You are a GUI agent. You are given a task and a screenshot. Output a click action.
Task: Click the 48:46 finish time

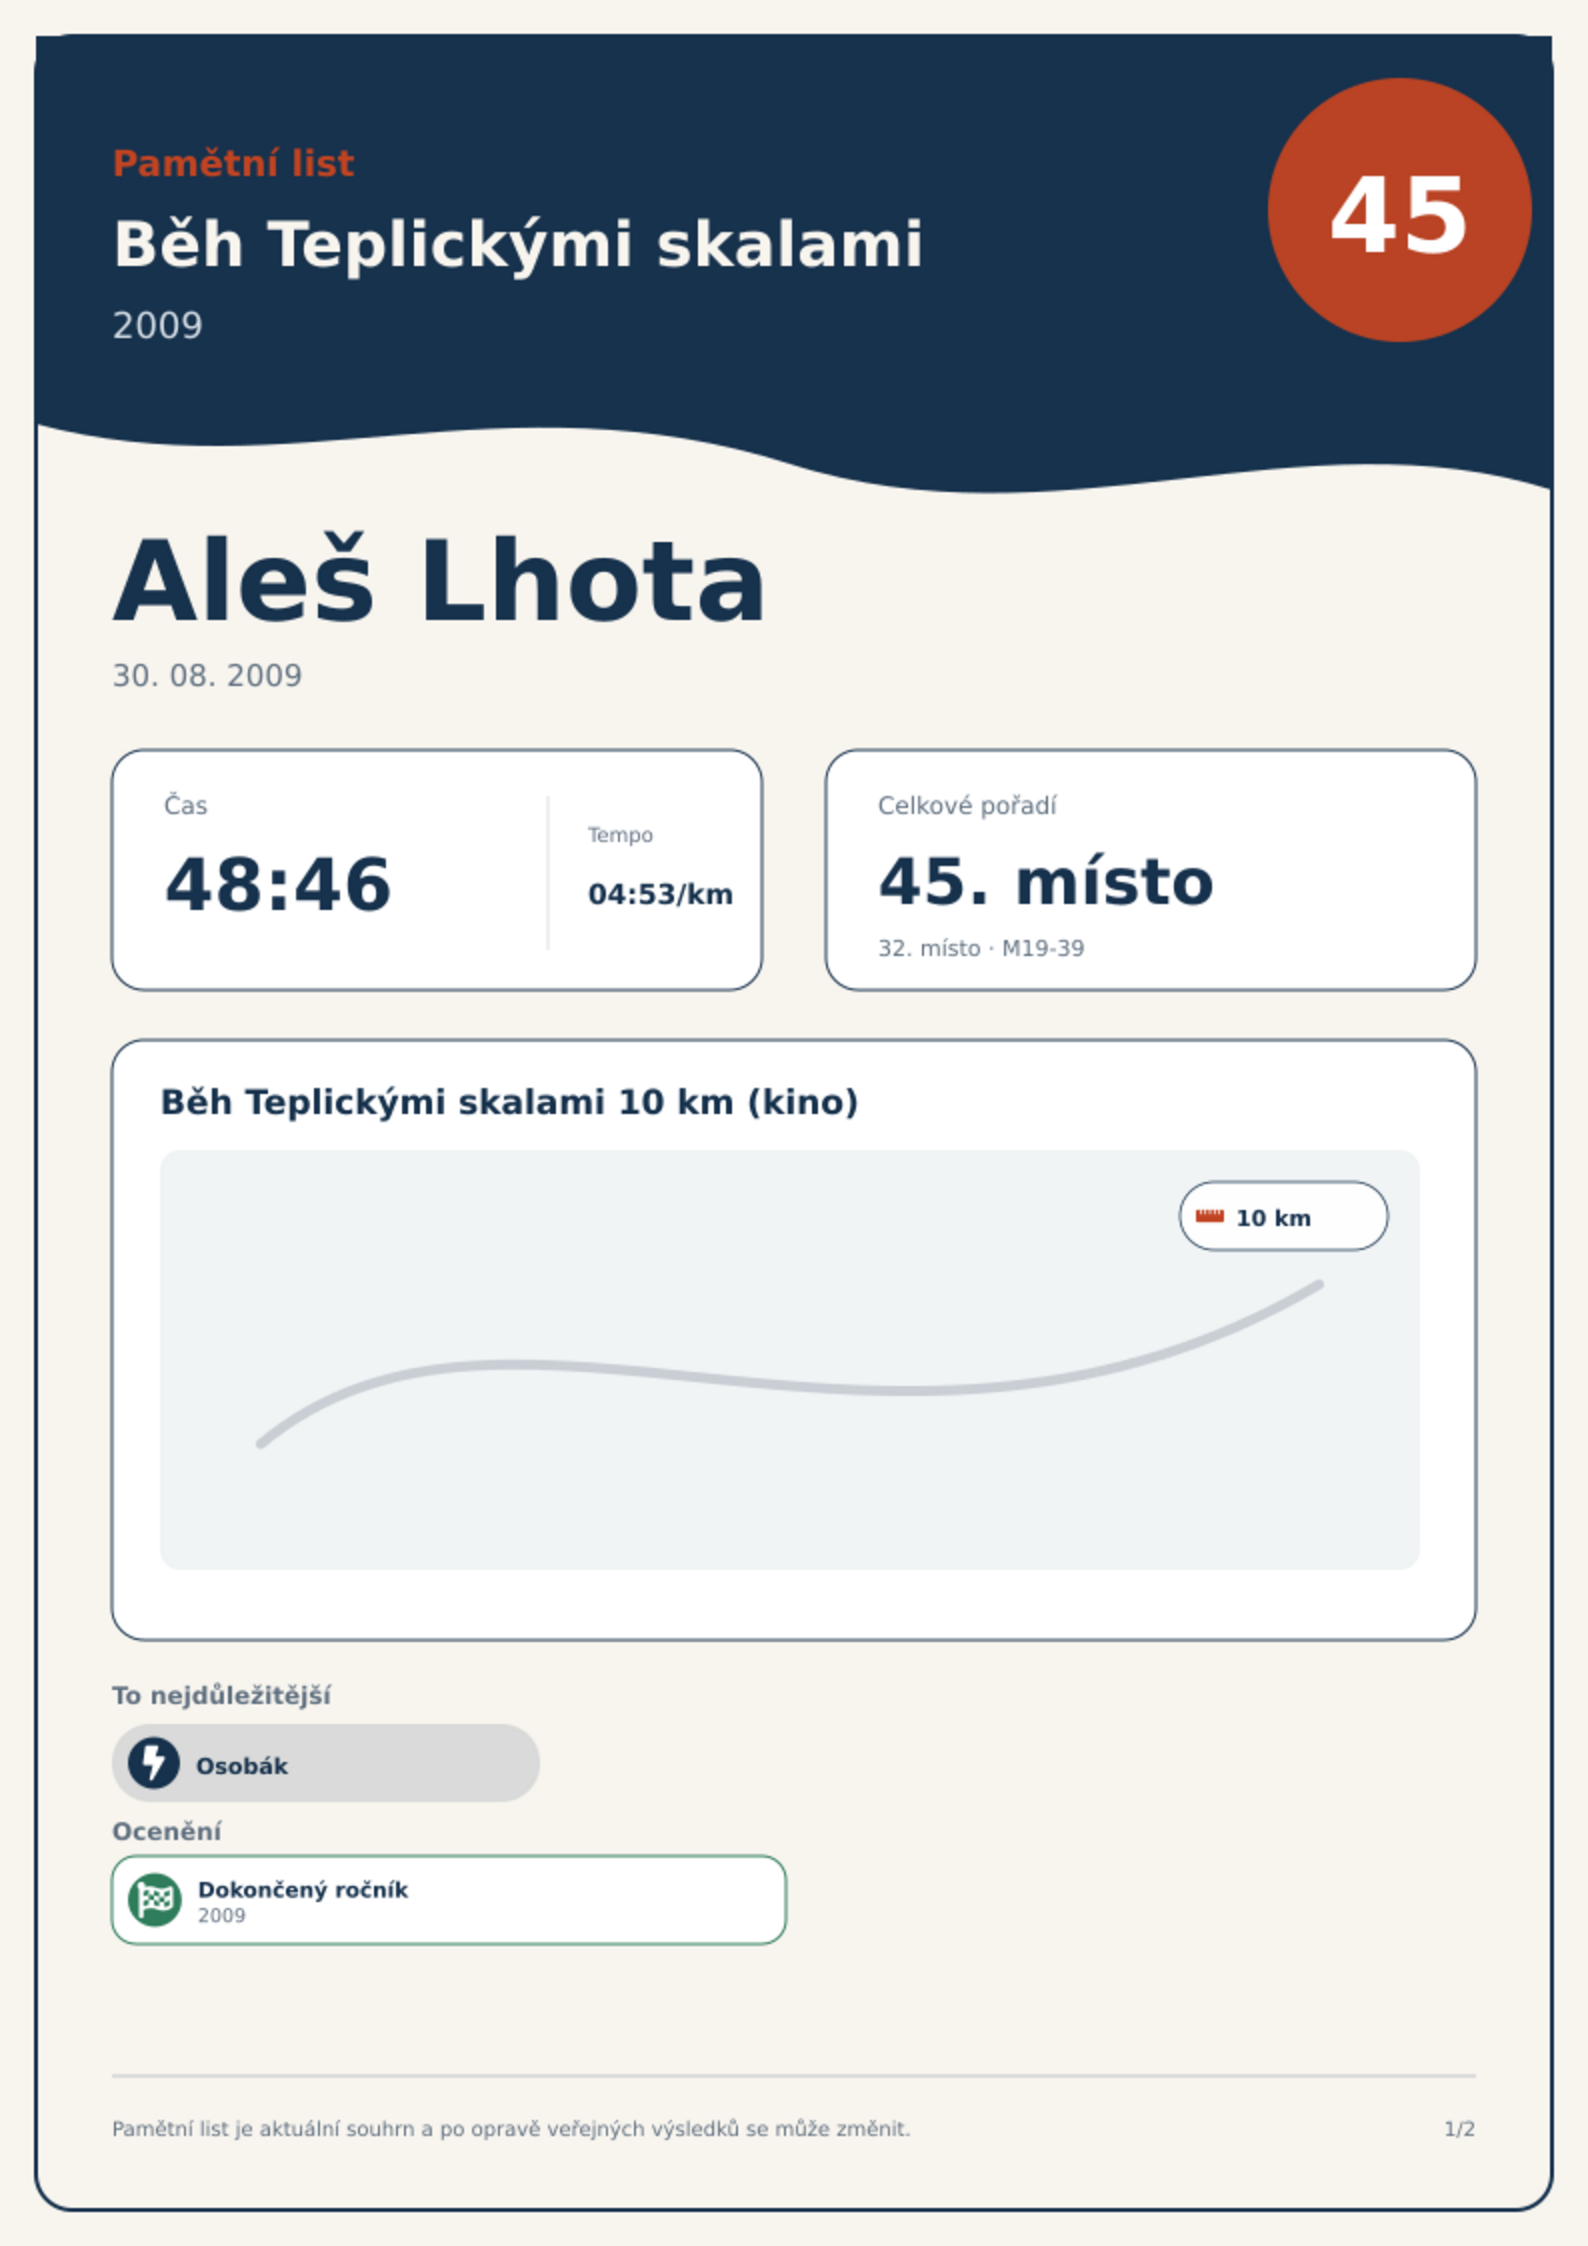point(278,885)
